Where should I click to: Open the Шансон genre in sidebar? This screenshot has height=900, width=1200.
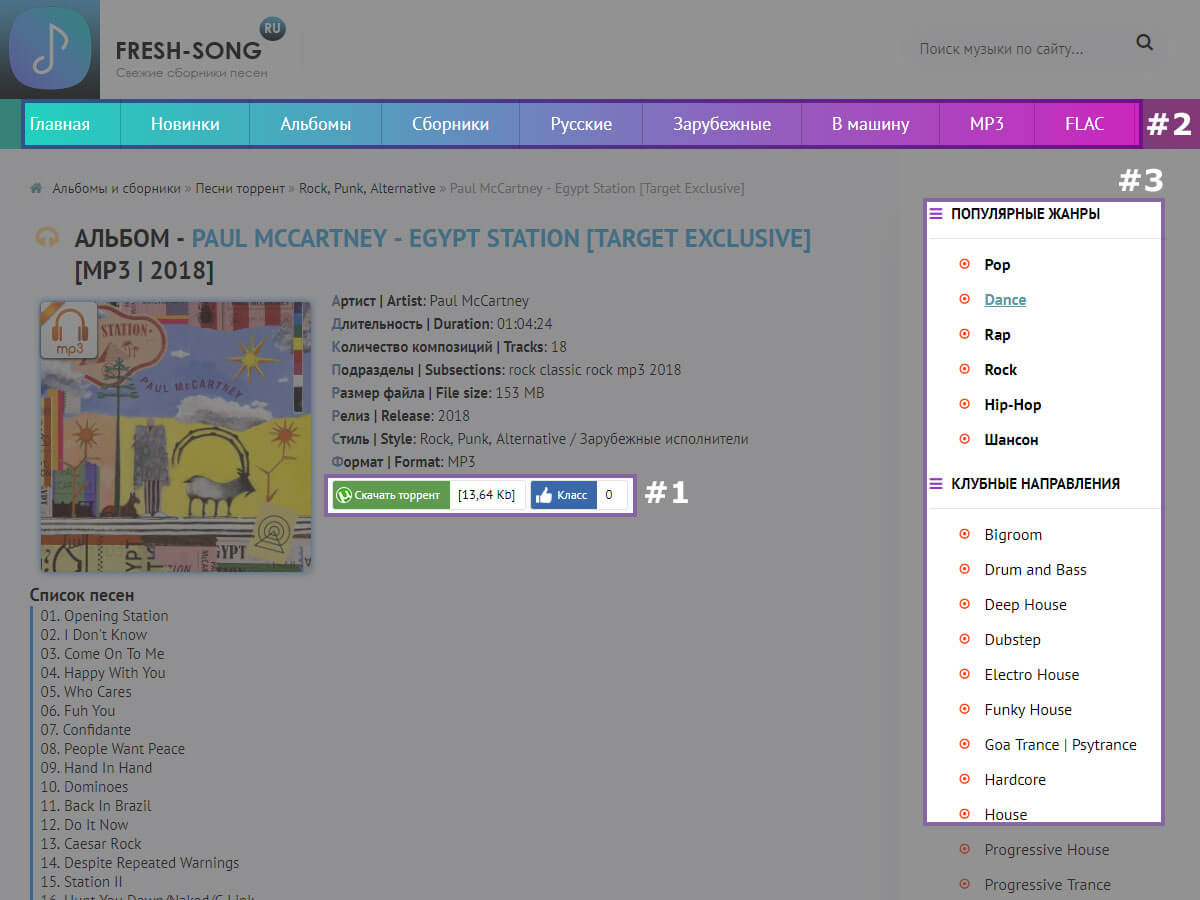coord(1011,440)
